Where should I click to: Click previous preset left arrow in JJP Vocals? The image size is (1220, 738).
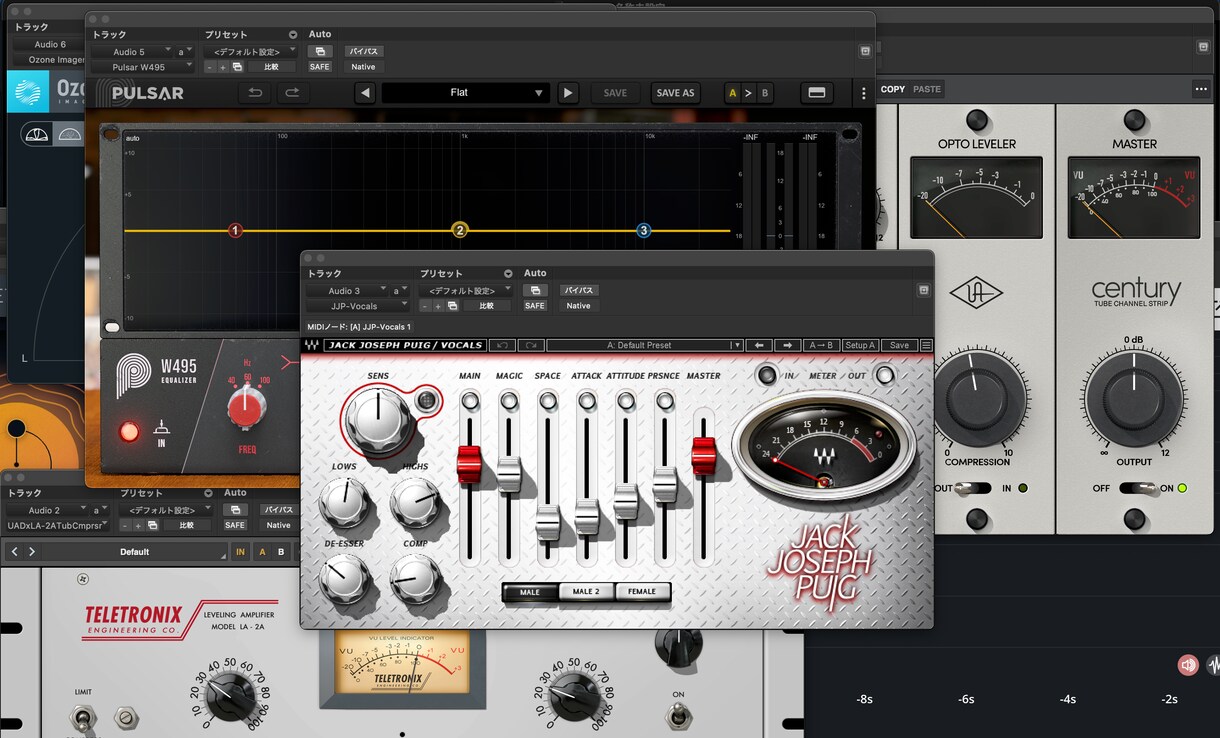tap(759, 345)
